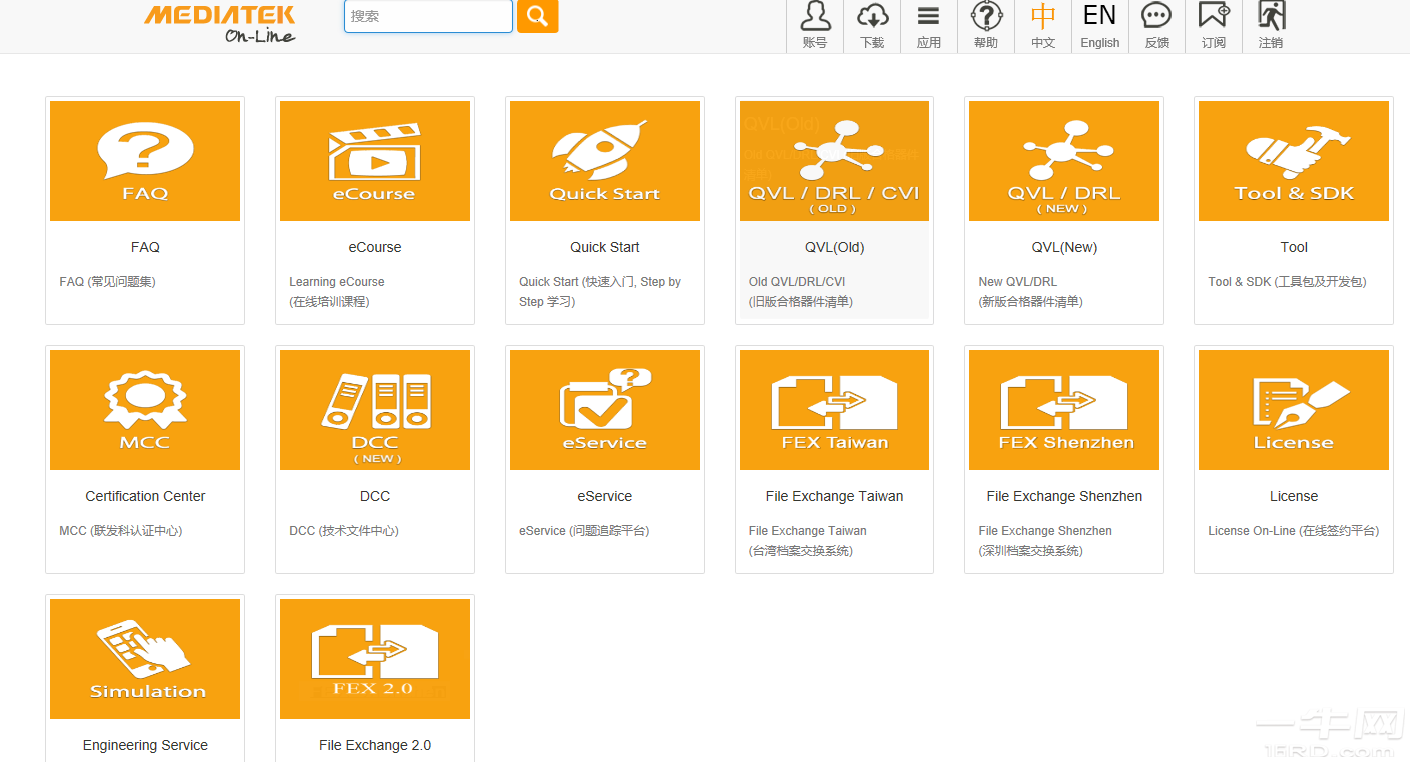Open the License pen-and-paper tile icon
Image resolution: width=1410 pixels, height=762 pixels.
1294,410
